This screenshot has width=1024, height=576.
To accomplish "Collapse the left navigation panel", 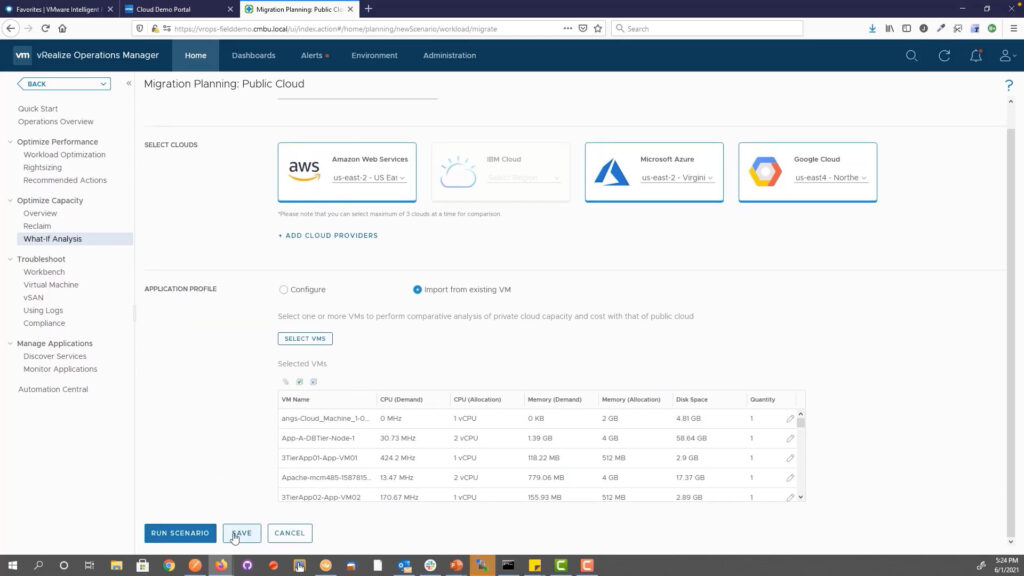I will coord(129,84).
